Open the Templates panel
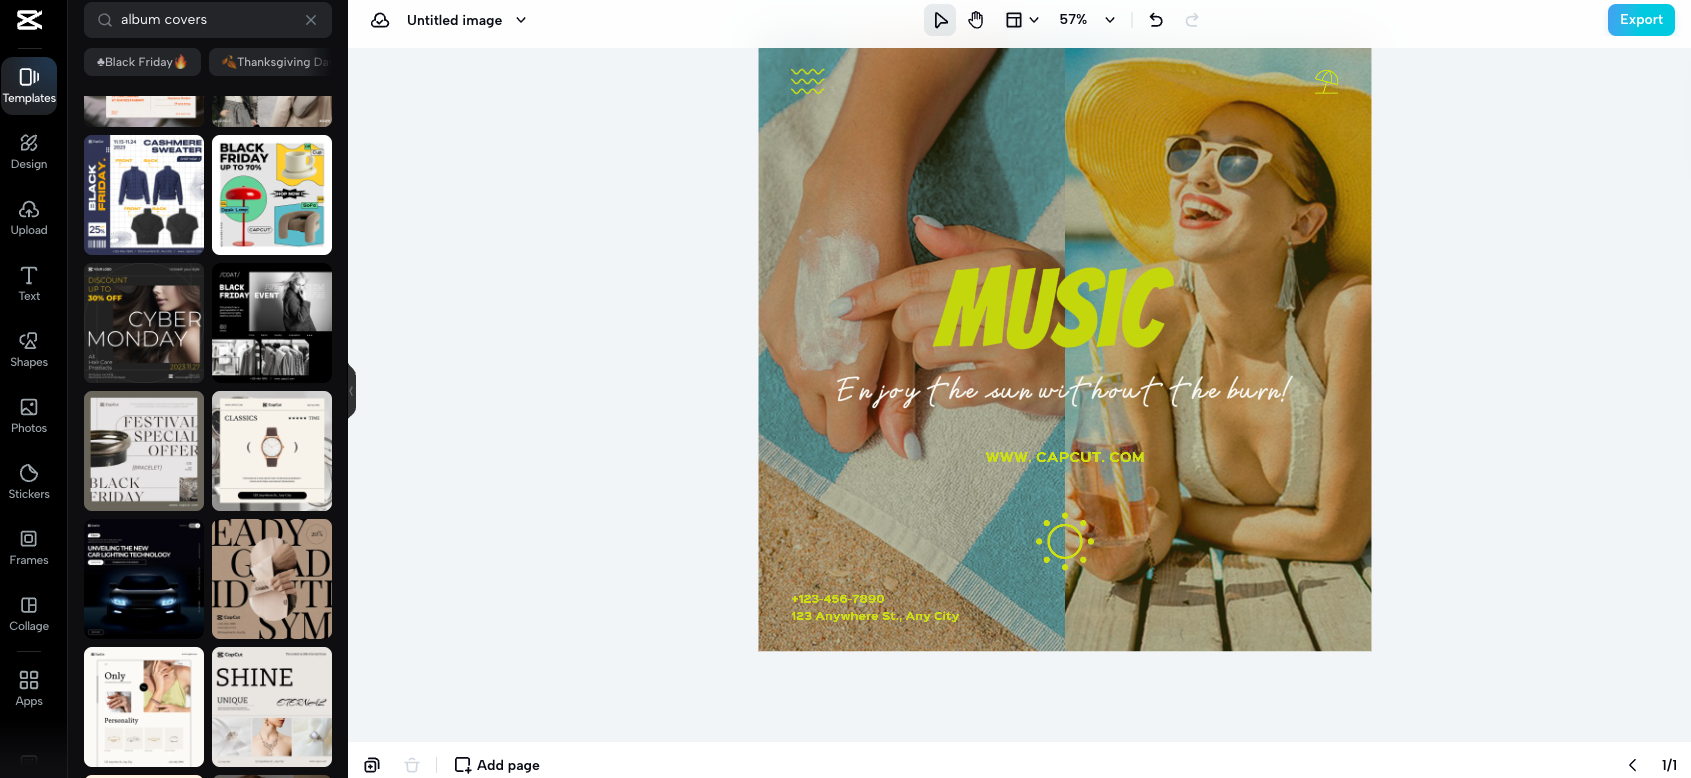The image size is (1691, 778). [x=29, y=85]
